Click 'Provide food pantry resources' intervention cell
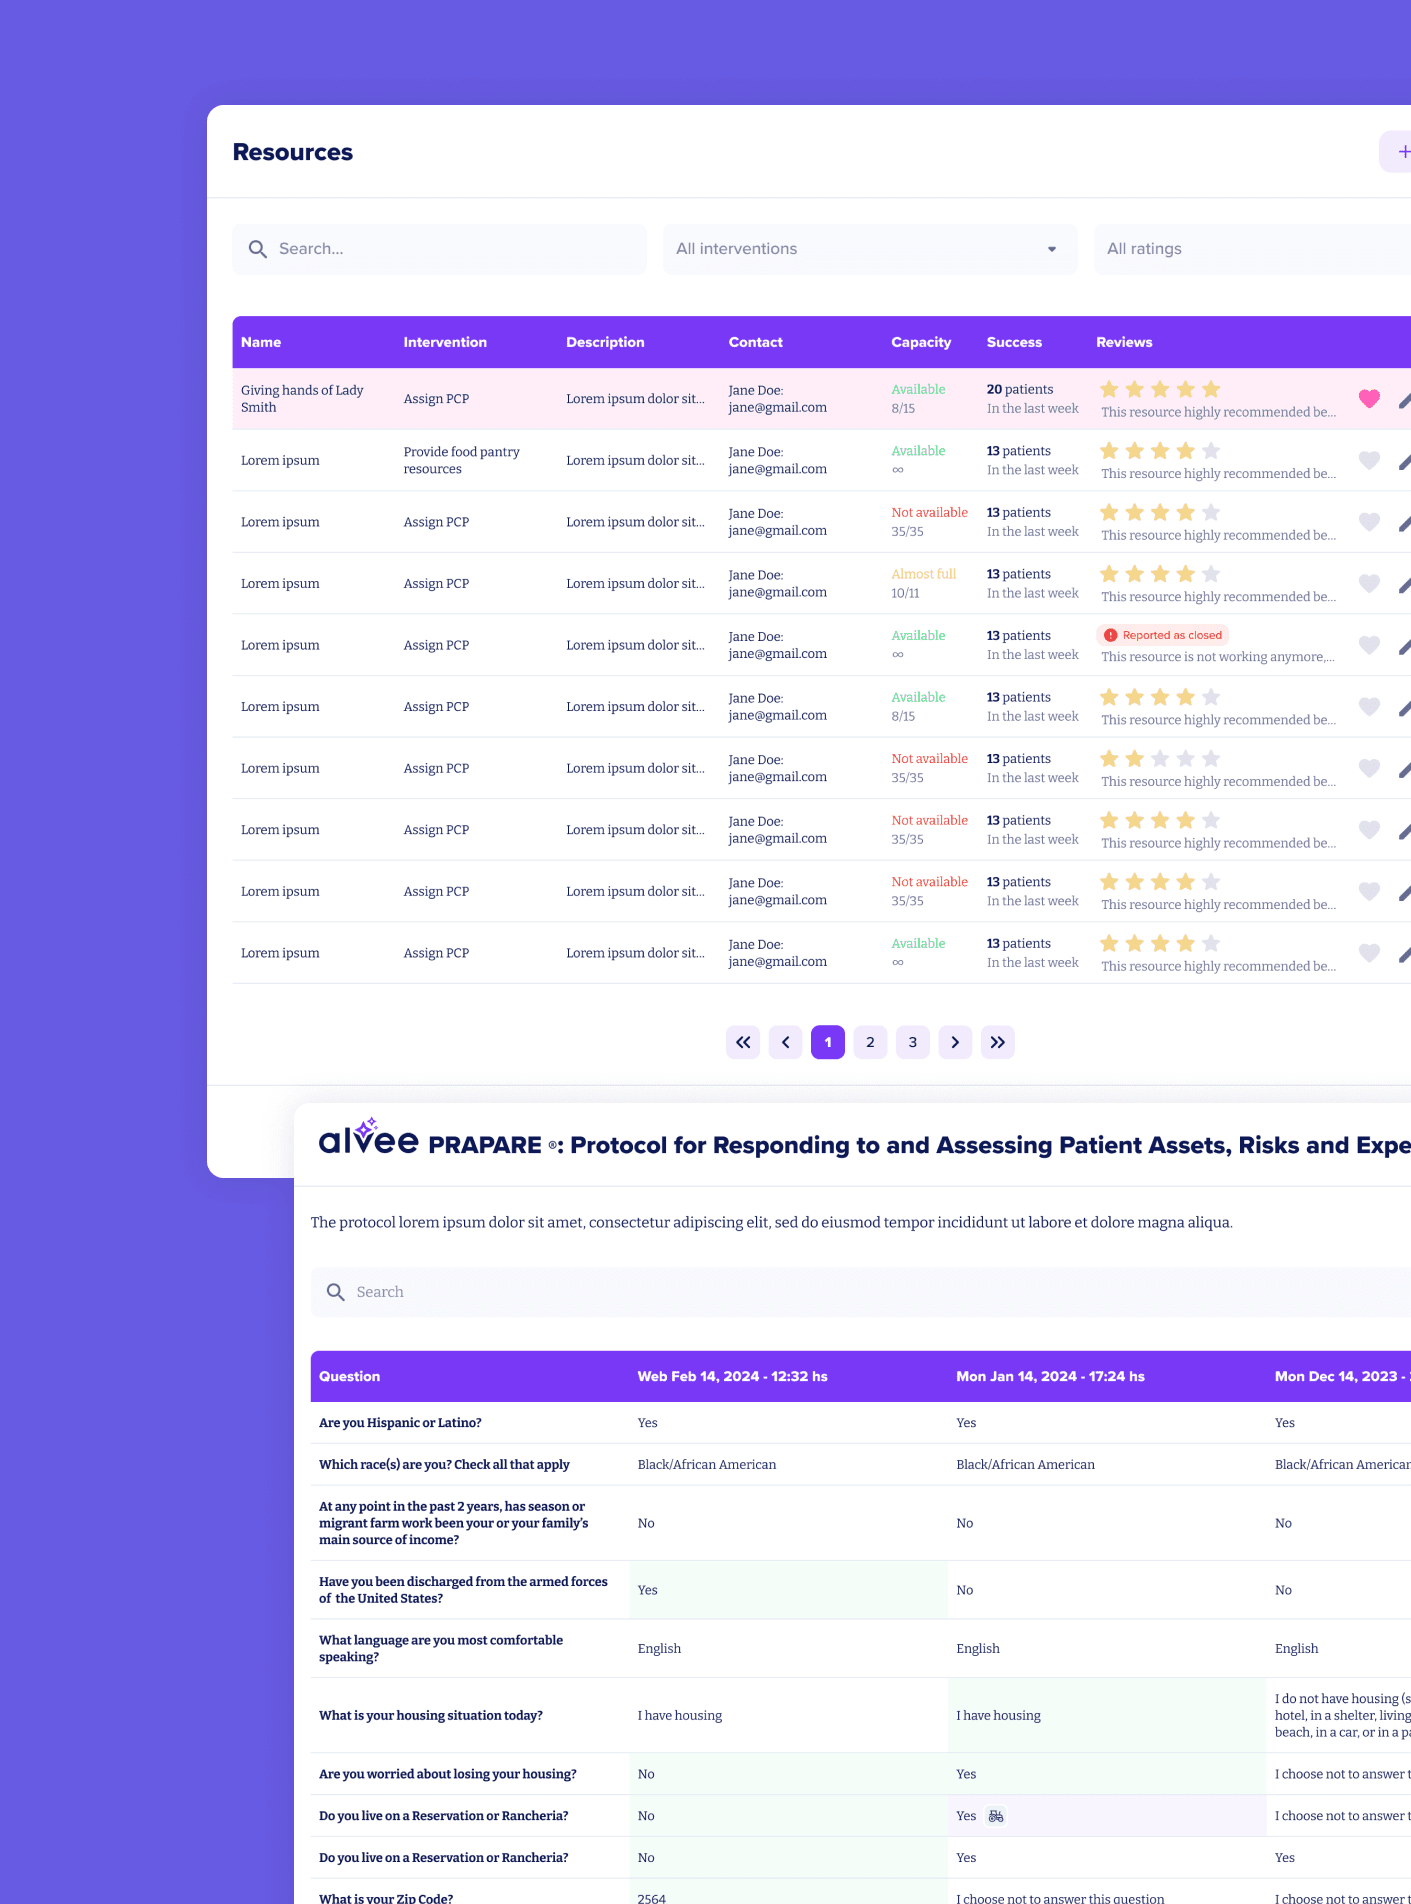The image size is (1411, 1904). (461, 460)
